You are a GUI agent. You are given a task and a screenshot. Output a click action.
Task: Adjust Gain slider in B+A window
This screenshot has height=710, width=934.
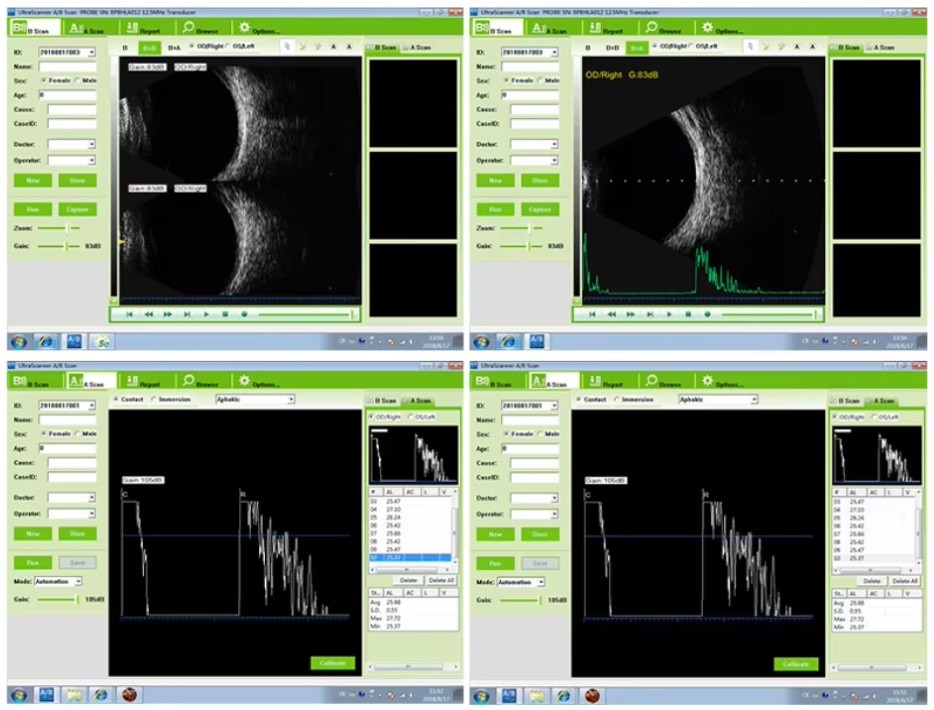(521, 246)
